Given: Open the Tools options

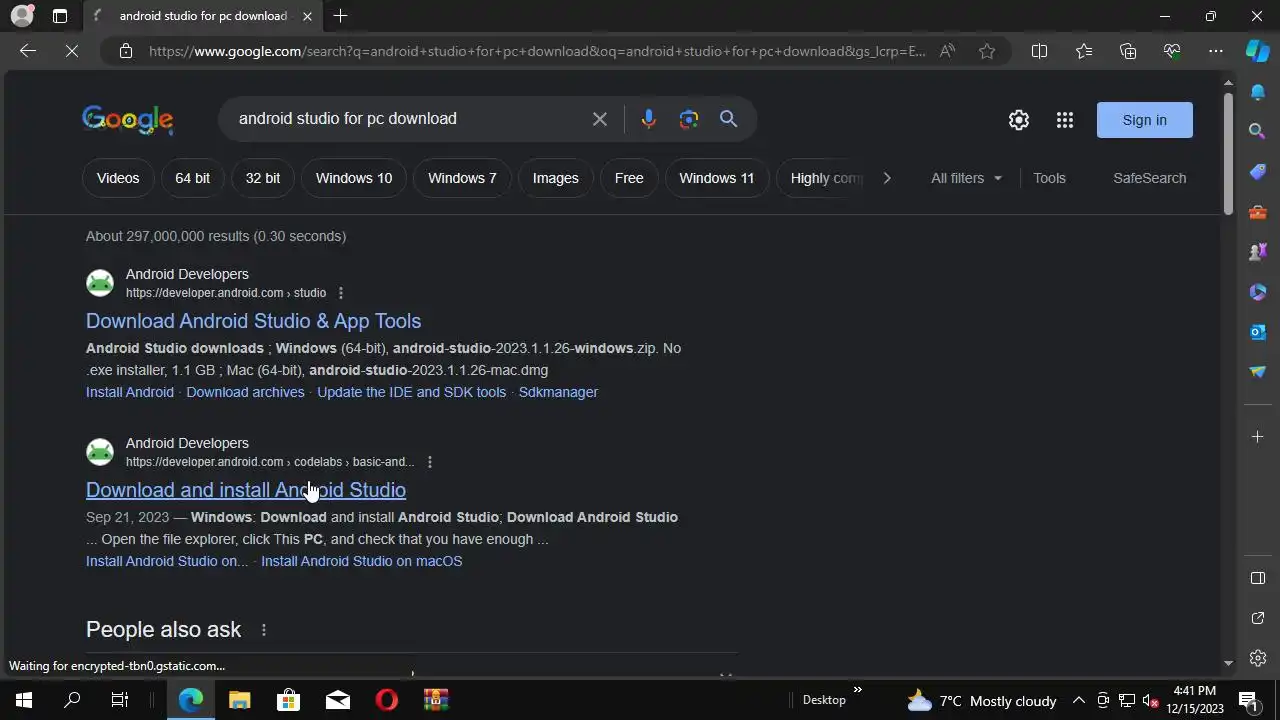Looking at the screenshot, I should click(x=1049, y=178).
